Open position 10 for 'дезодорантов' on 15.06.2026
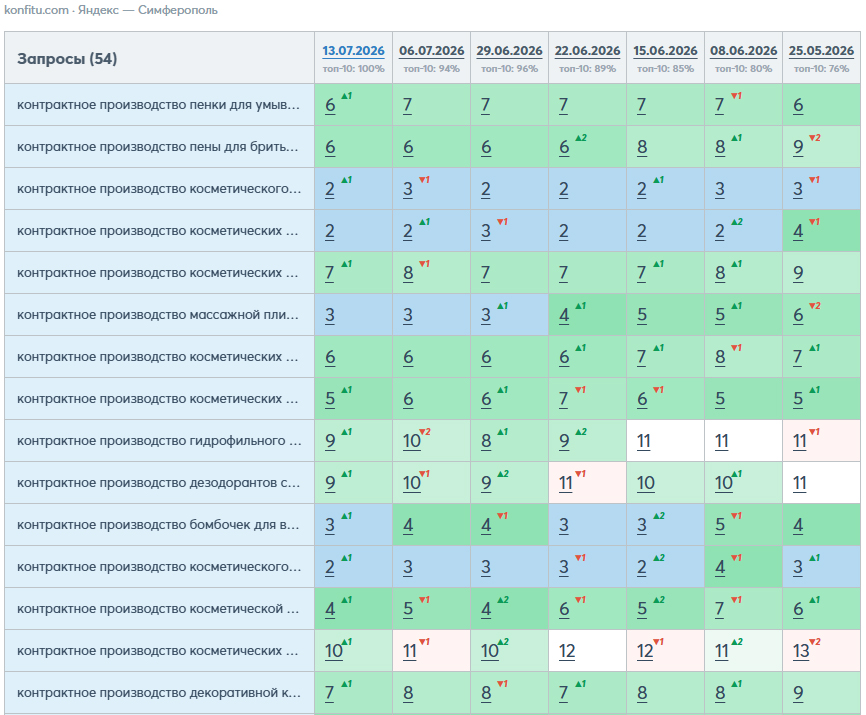 (x=646, y=483)
